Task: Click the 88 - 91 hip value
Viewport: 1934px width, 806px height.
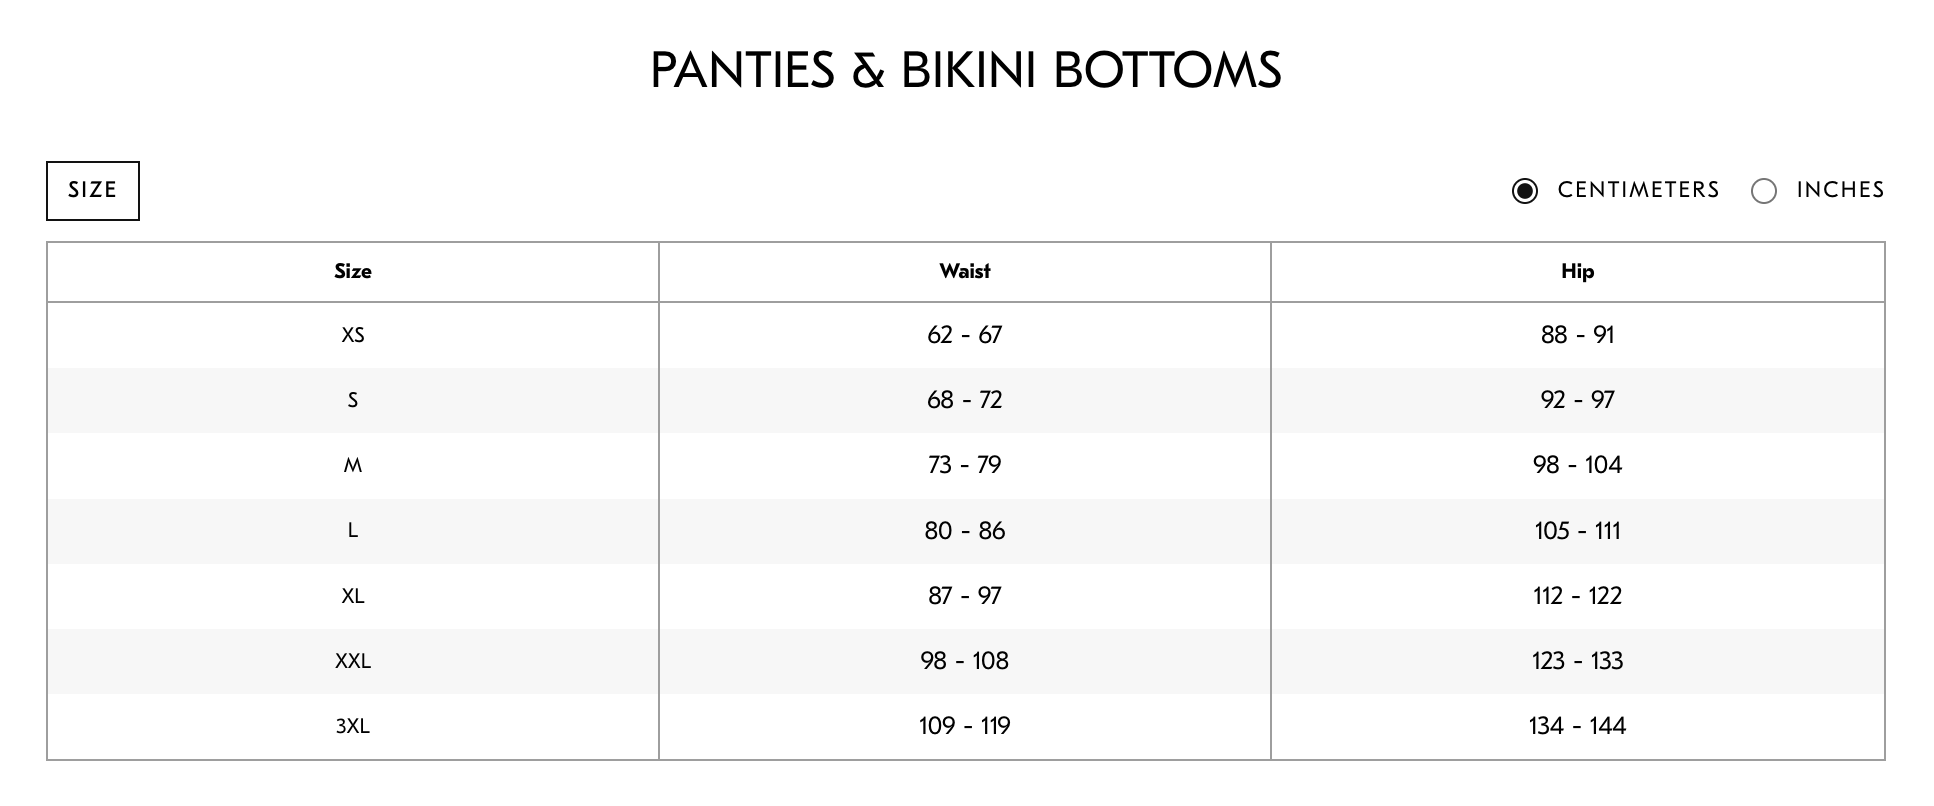Action: pos(1578,335)
